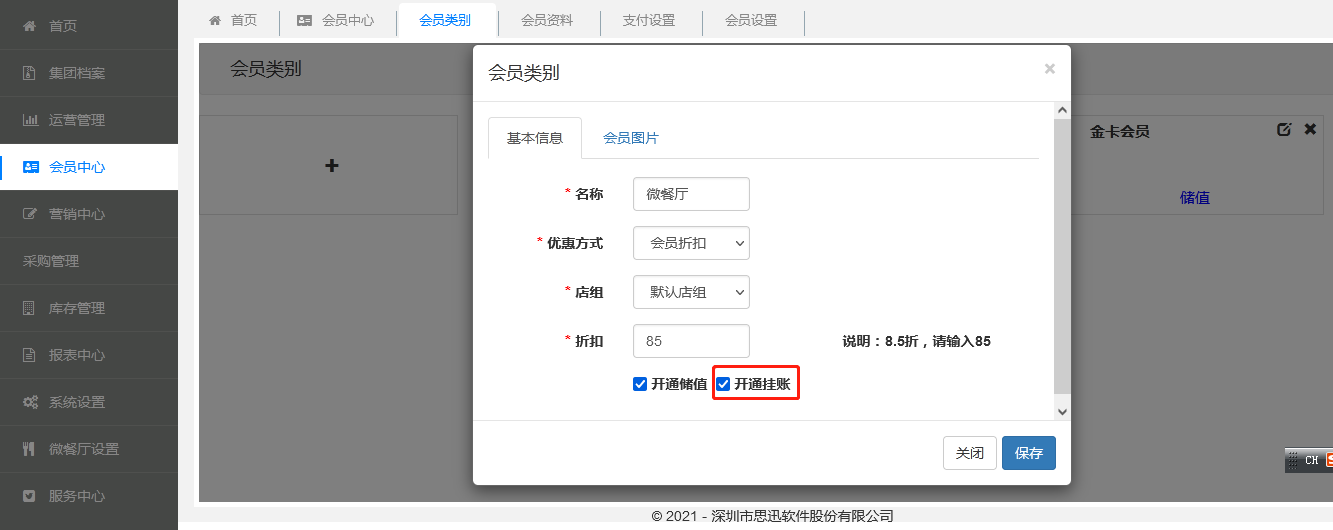Click the delete X icon on 金卡会员 card
Viewport: 1333px width, 530px height.
tap(1310, 130)
